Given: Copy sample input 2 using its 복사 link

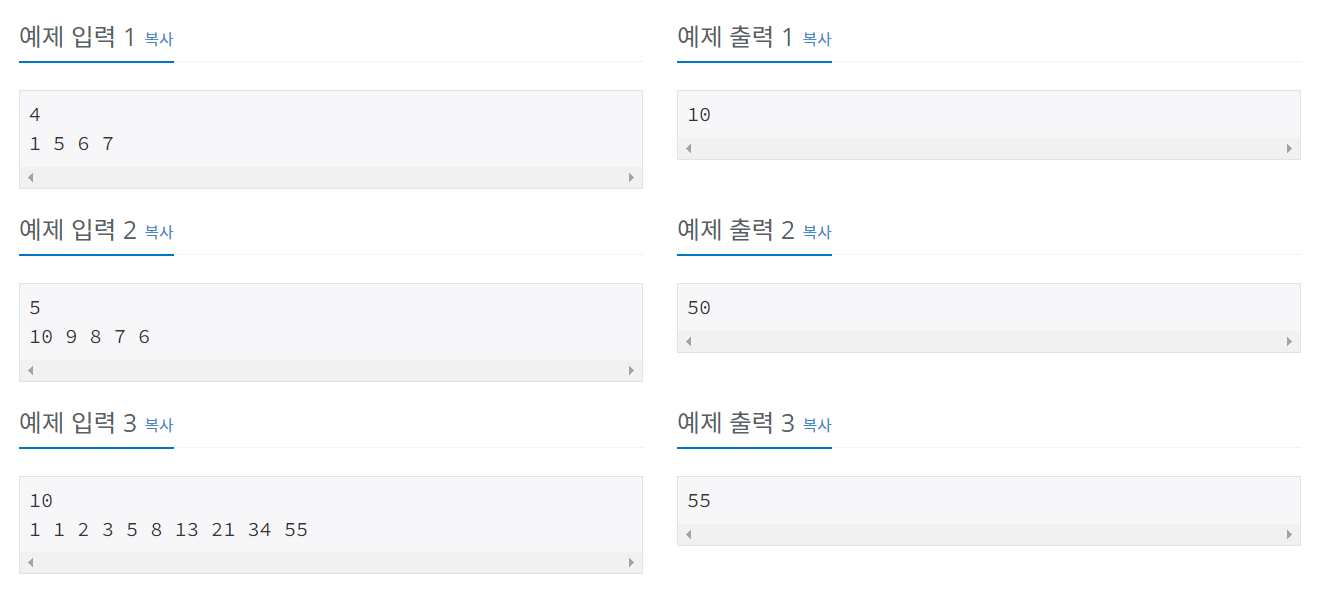Looking at the screenshot, I should point(158,232).
